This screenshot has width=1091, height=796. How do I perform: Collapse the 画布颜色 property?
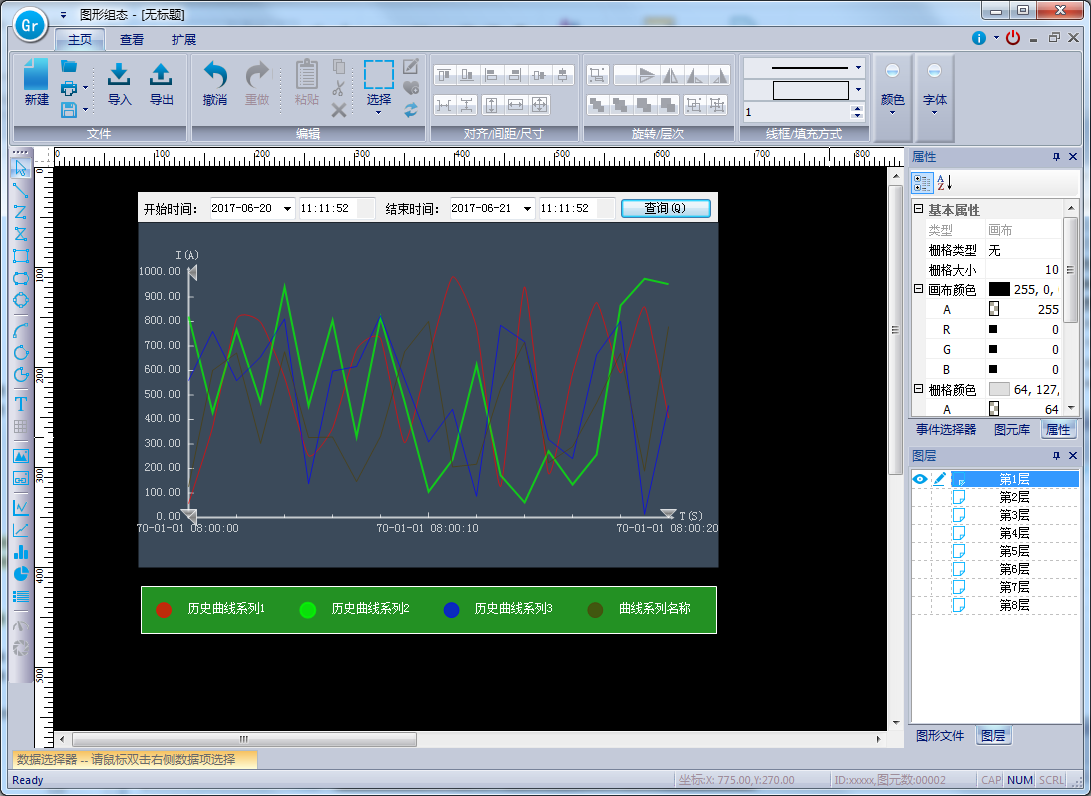(918, 289)
